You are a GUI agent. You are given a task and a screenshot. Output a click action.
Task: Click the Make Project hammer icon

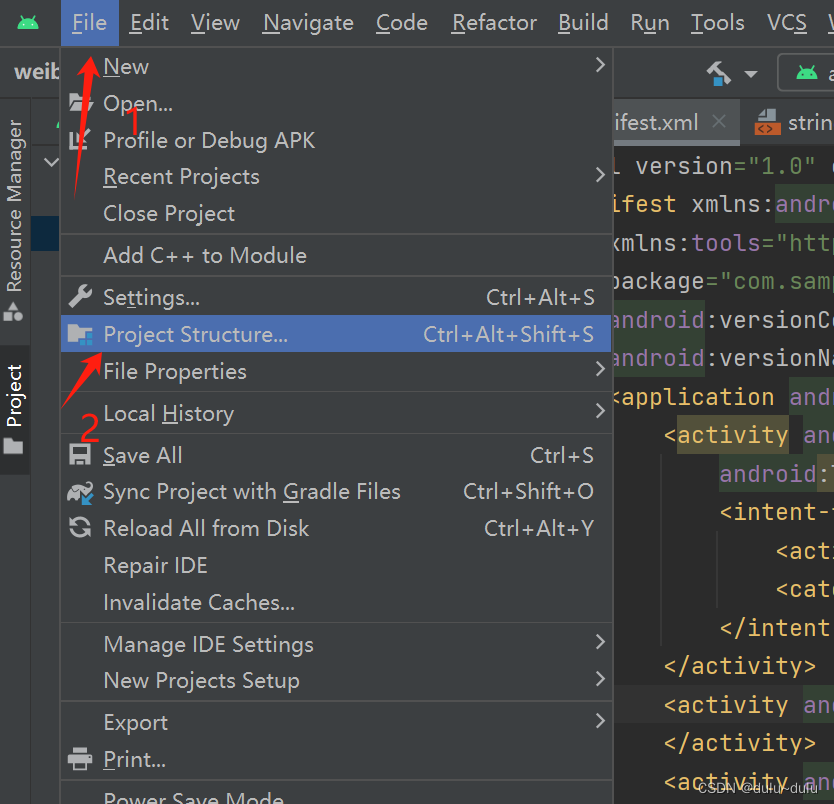point(719,73)
